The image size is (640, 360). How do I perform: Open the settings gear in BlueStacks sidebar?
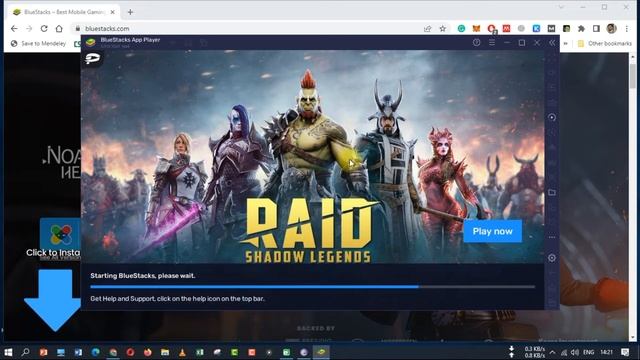(552, 258)
